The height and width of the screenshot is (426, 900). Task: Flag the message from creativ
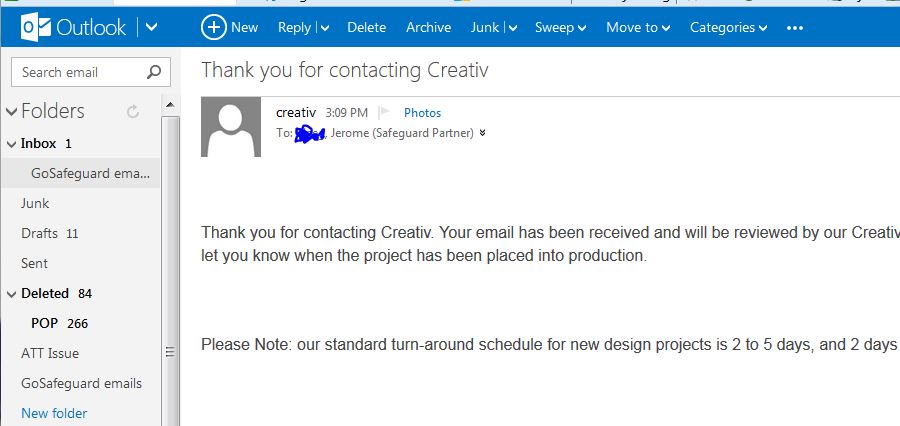(384, 113)
